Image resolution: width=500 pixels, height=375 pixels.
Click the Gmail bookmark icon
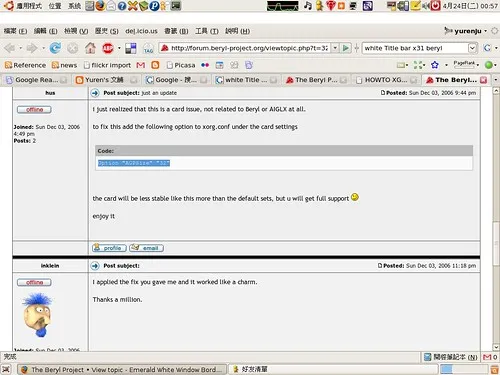(x=141, y=65)
